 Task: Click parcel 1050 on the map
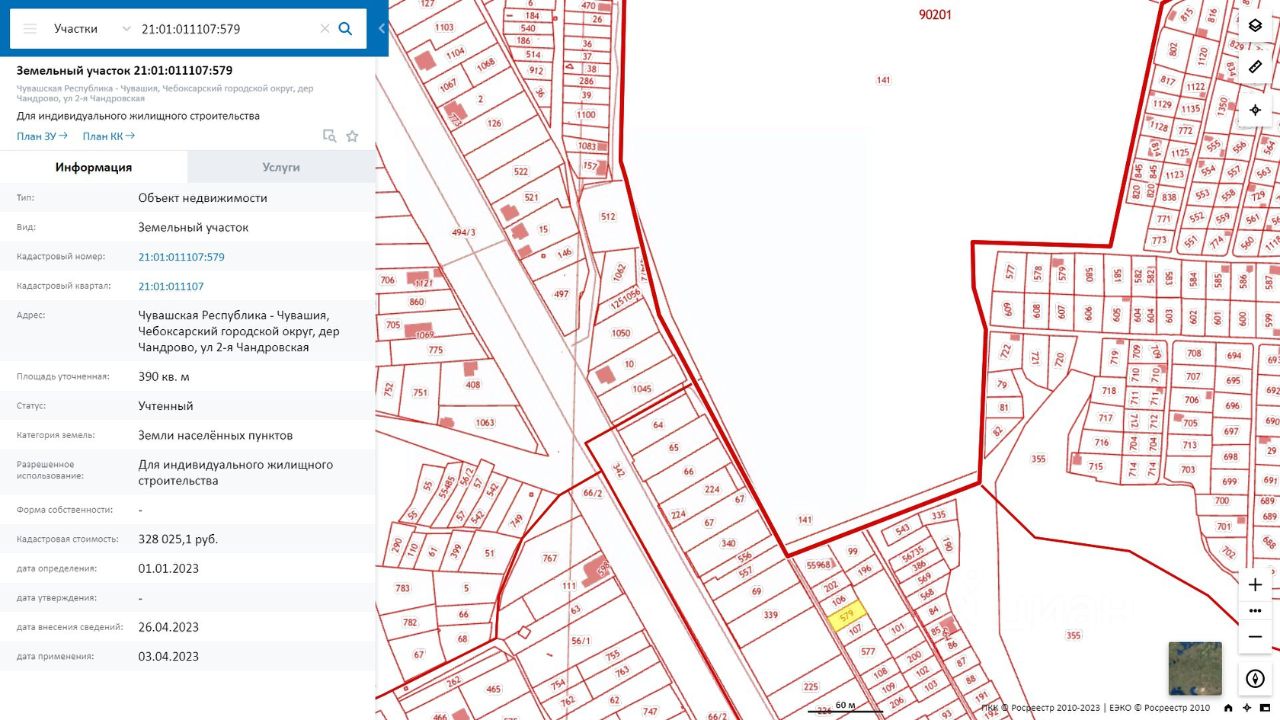pos(621,333)
